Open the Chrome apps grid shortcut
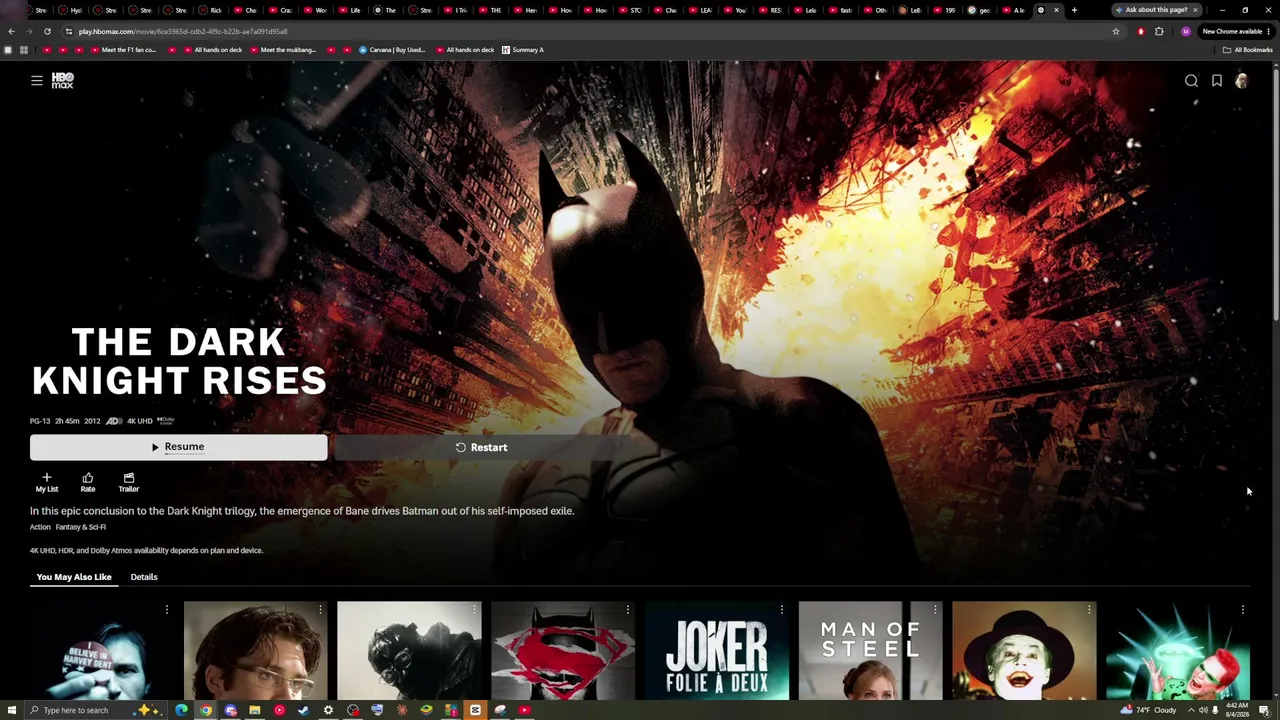This screenshot has width=1280, height=720. pyautogui.click(x=23, y=50)
